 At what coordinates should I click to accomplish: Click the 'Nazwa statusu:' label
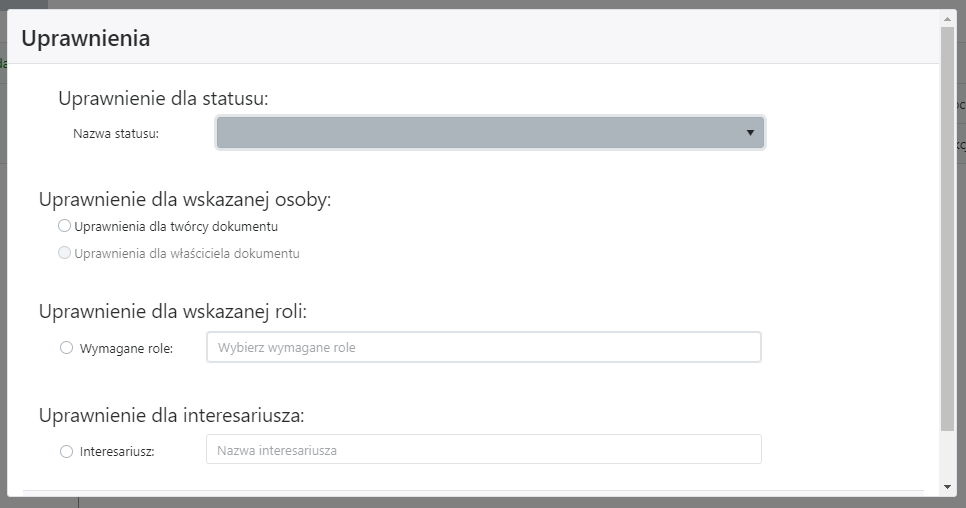(x=116, y=134)
